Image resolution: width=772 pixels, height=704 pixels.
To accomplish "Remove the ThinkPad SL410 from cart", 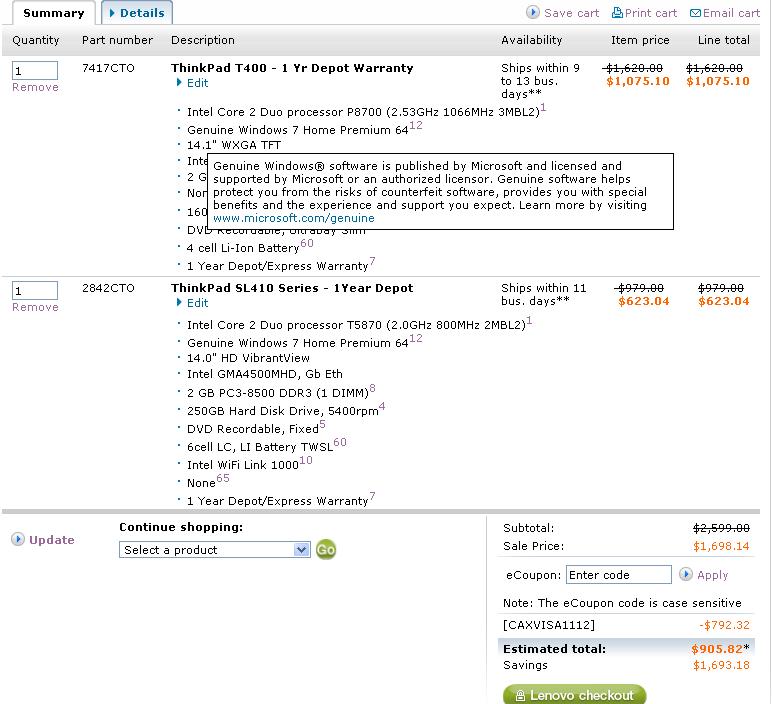I will point(35,307).
